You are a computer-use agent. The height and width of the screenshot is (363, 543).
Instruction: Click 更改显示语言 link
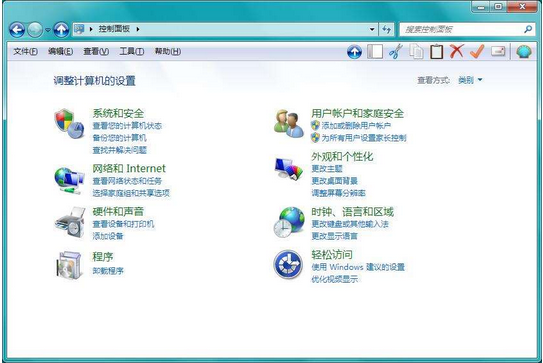(335, 236)
